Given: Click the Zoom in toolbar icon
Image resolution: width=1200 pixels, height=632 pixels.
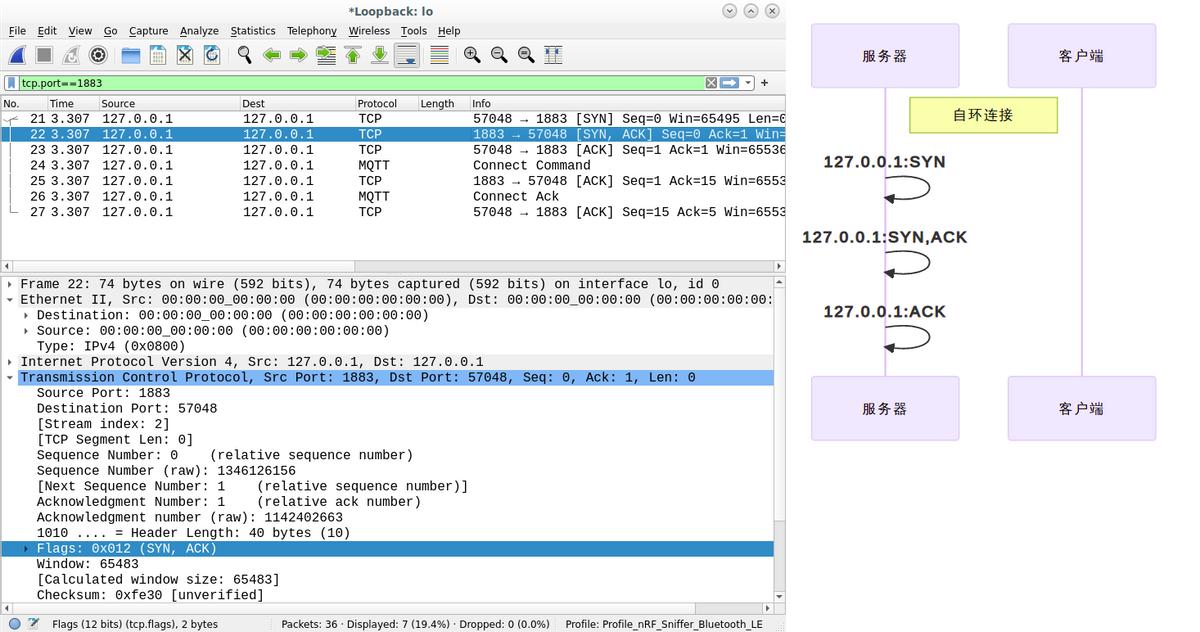Looking at the screenshot, I should (x=470, y=55).
